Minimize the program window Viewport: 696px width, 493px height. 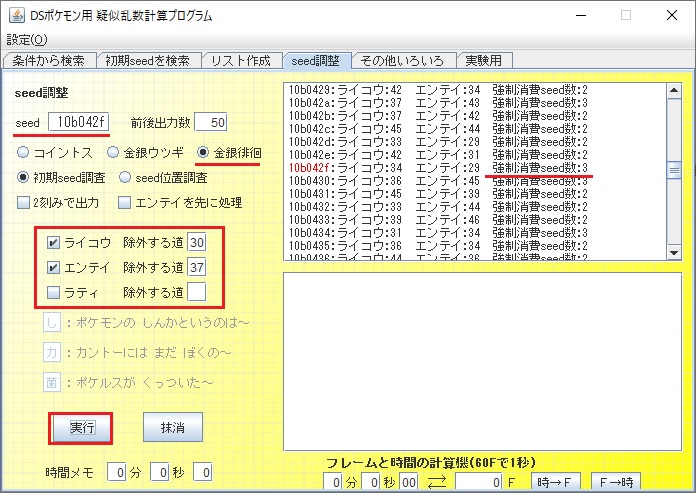(581, 15)
